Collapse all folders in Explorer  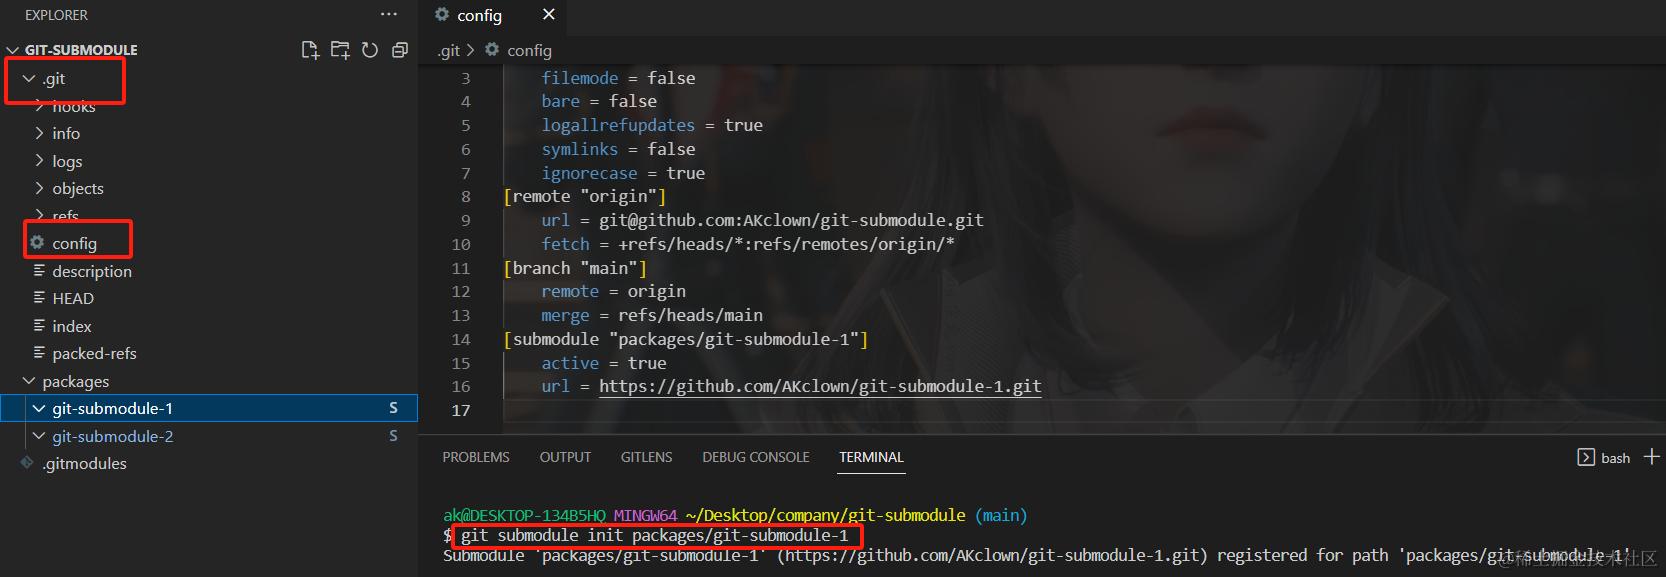400,50
